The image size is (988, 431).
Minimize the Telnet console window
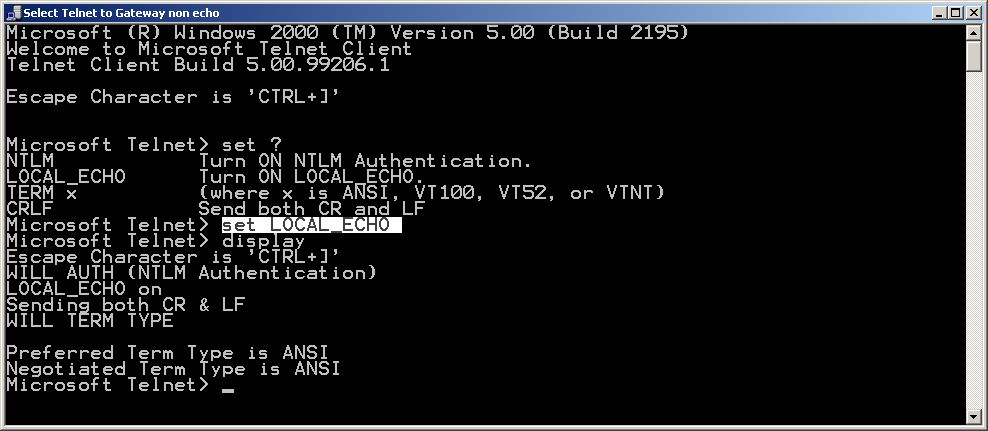coord(940,13)
